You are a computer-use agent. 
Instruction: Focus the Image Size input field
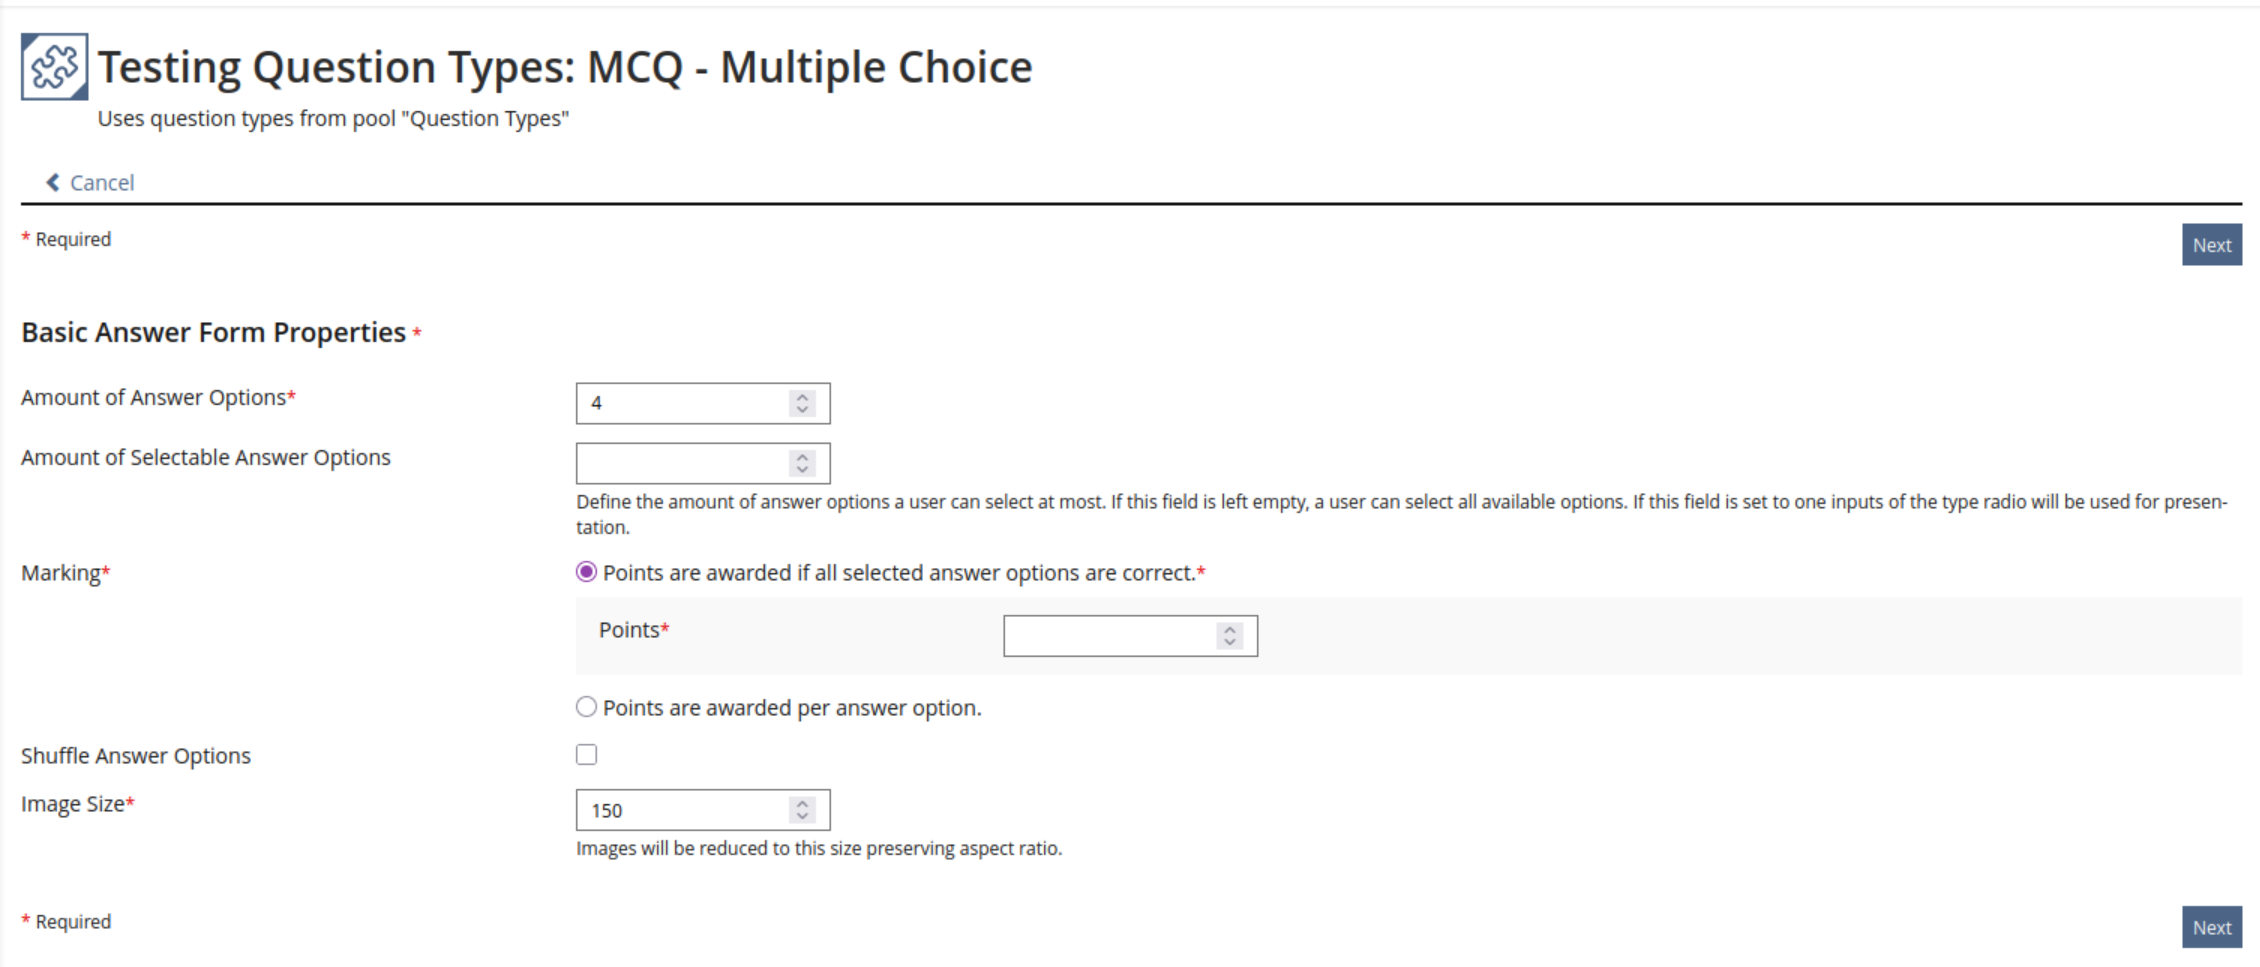click(x=703, y=810)
